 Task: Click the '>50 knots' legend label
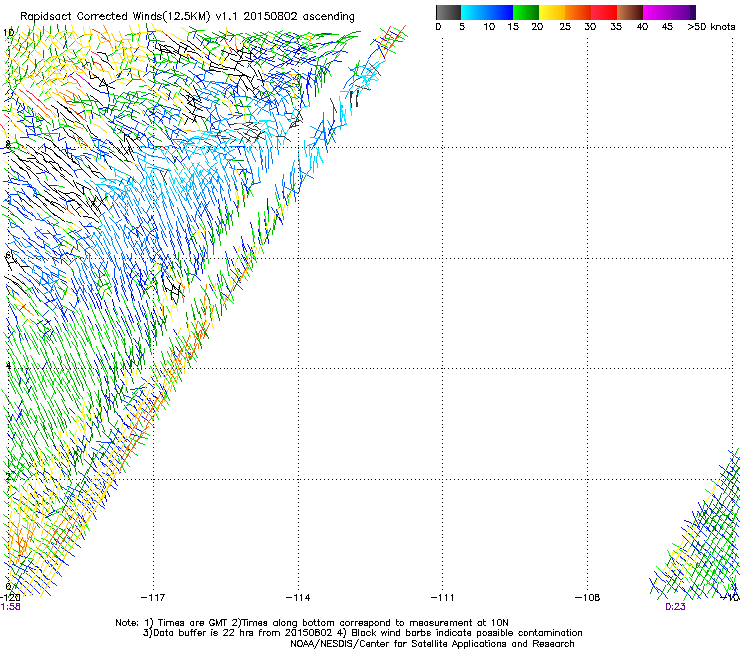711,27
